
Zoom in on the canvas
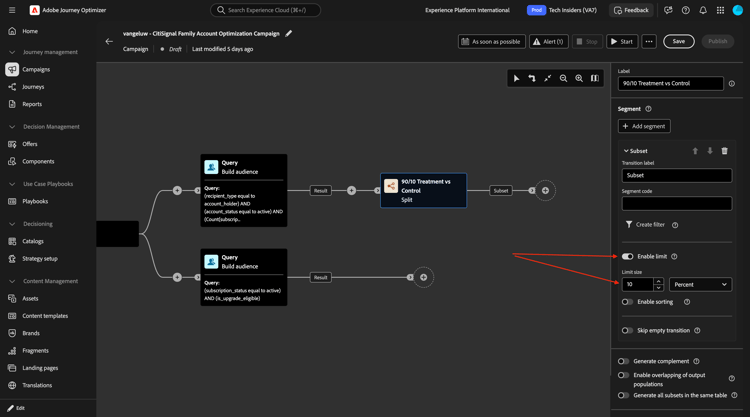coord(579,78)
